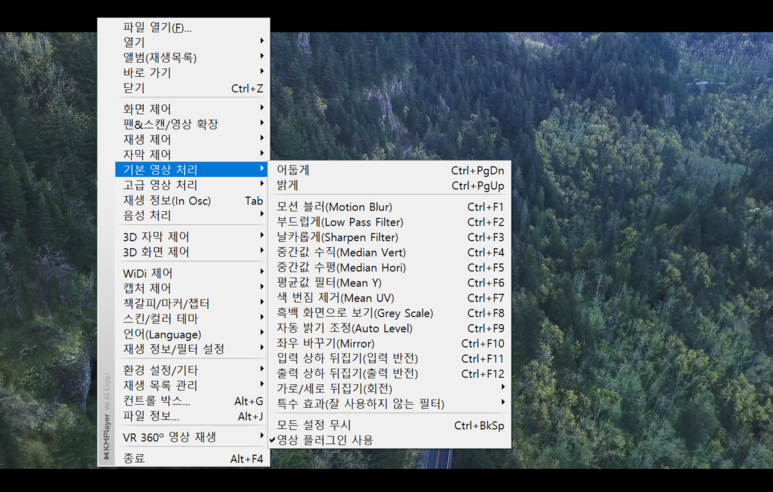Select highlighted '기본 영상 처리' entry

point(191,170)
